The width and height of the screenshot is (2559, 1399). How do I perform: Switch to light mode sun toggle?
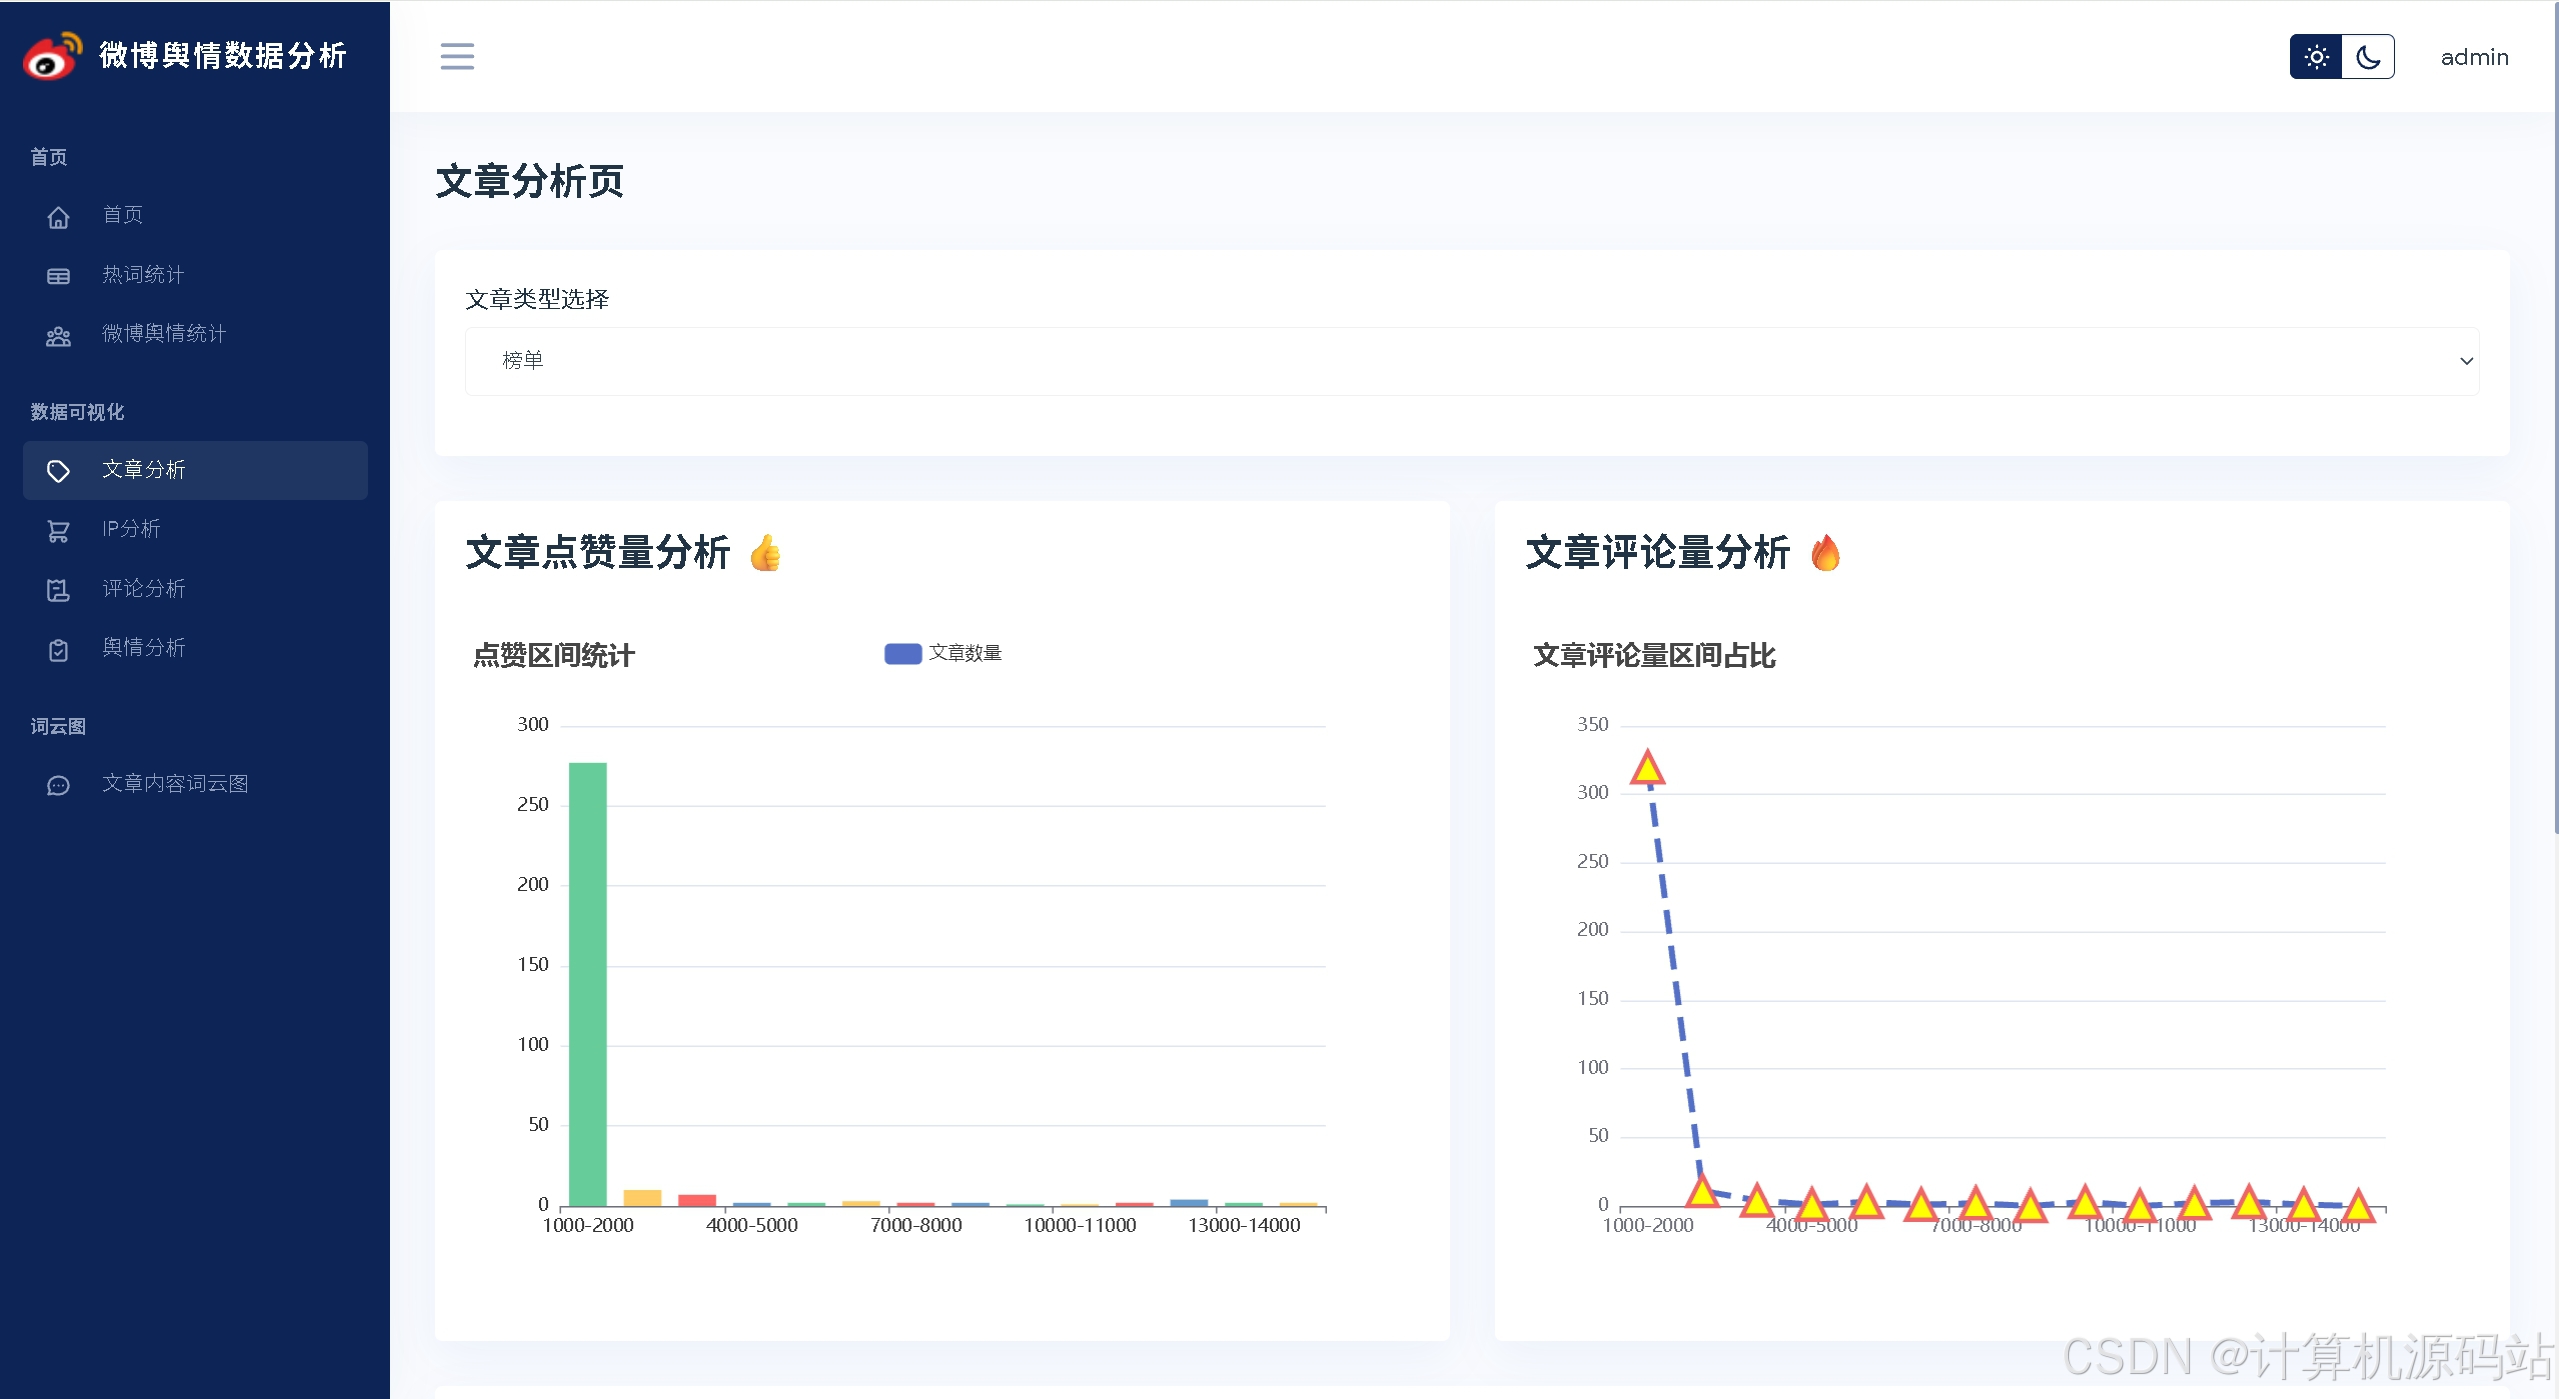[x=2316, y=57]
